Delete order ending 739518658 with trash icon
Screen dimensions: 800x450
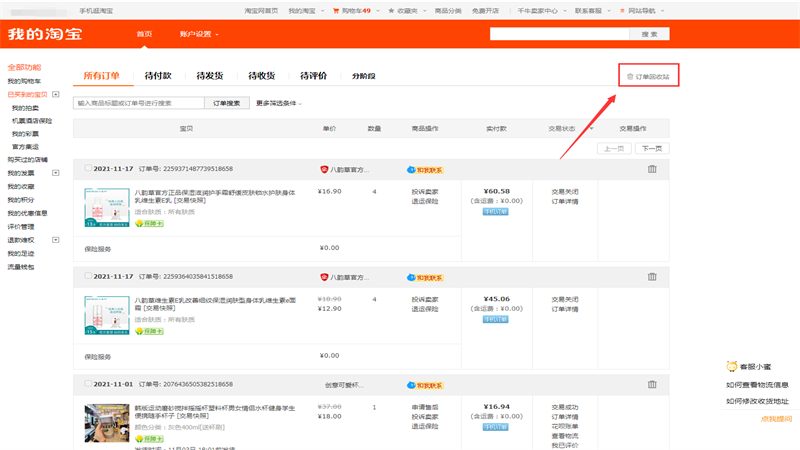click(652, 169)
